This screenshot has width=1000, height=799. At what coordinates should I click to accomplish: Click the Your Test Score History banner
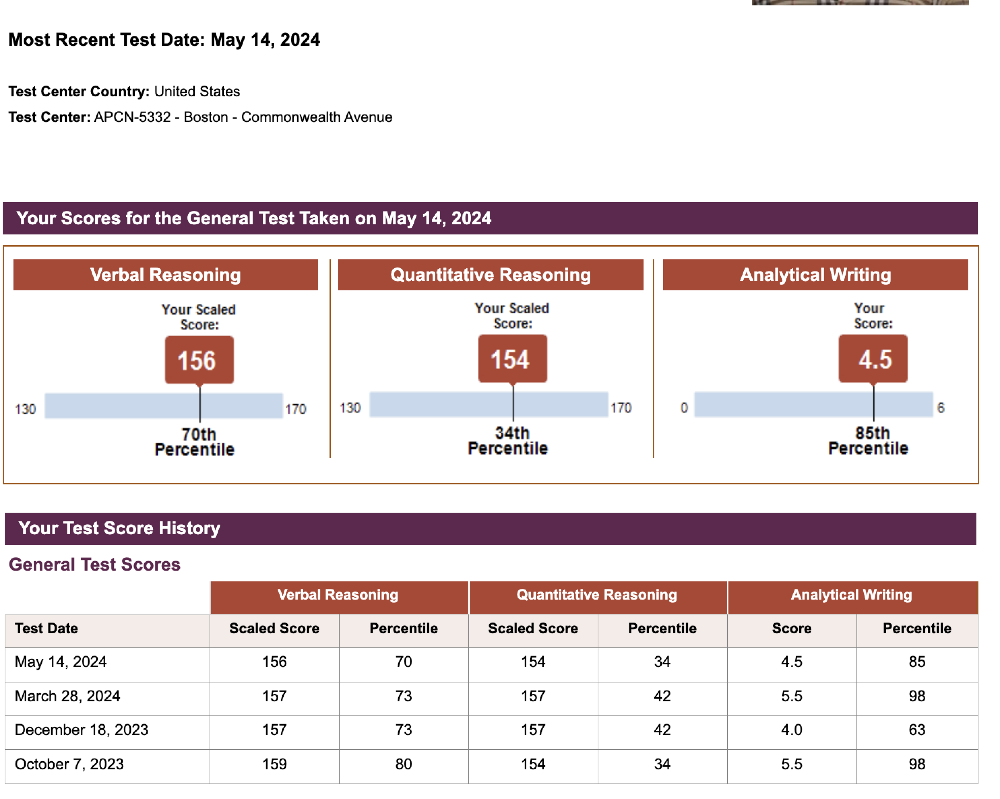(x=490, y=528)
